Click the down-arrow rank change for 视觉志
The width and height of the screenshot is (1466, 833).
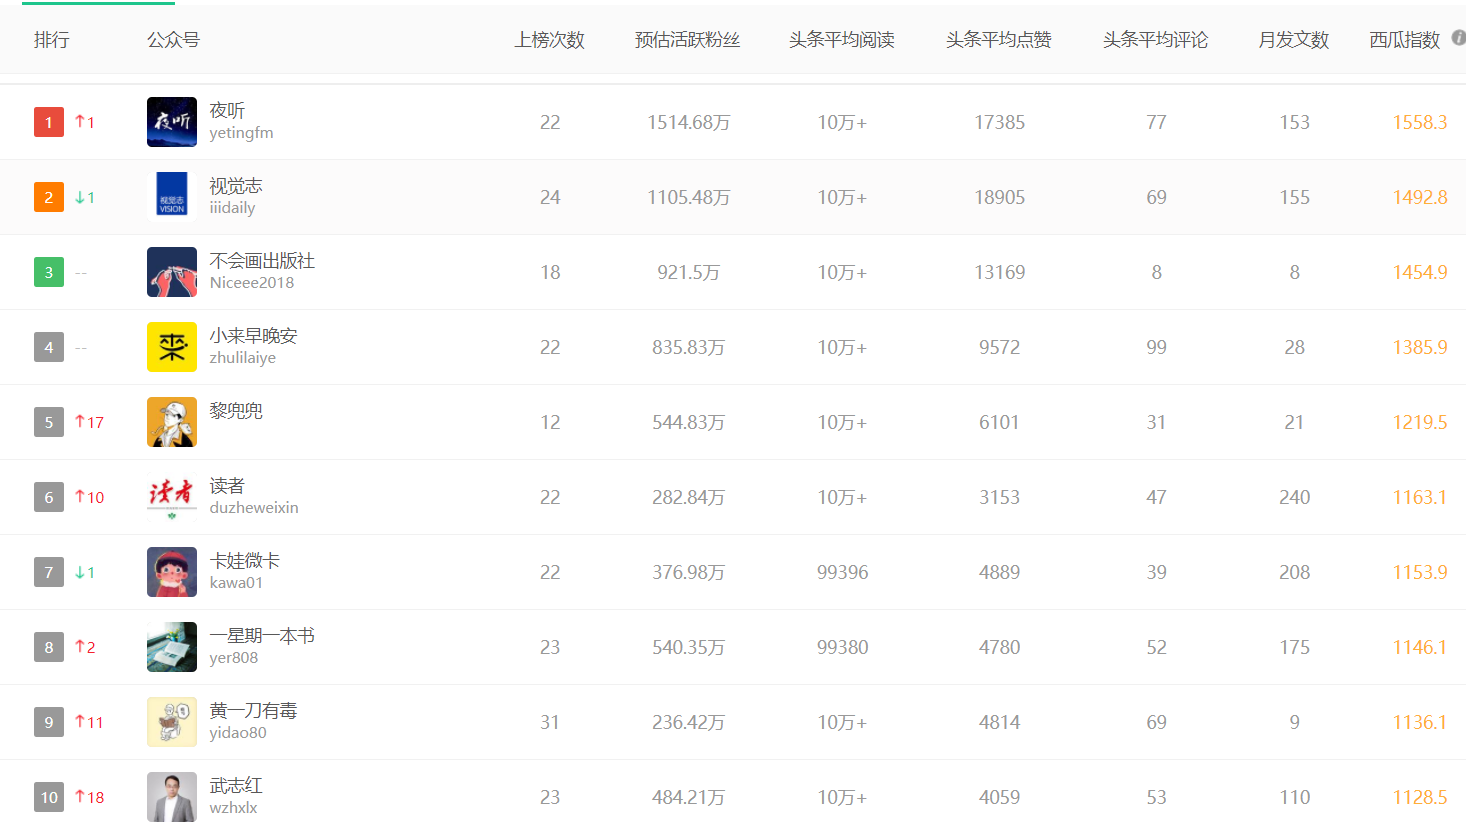(85, 197)
